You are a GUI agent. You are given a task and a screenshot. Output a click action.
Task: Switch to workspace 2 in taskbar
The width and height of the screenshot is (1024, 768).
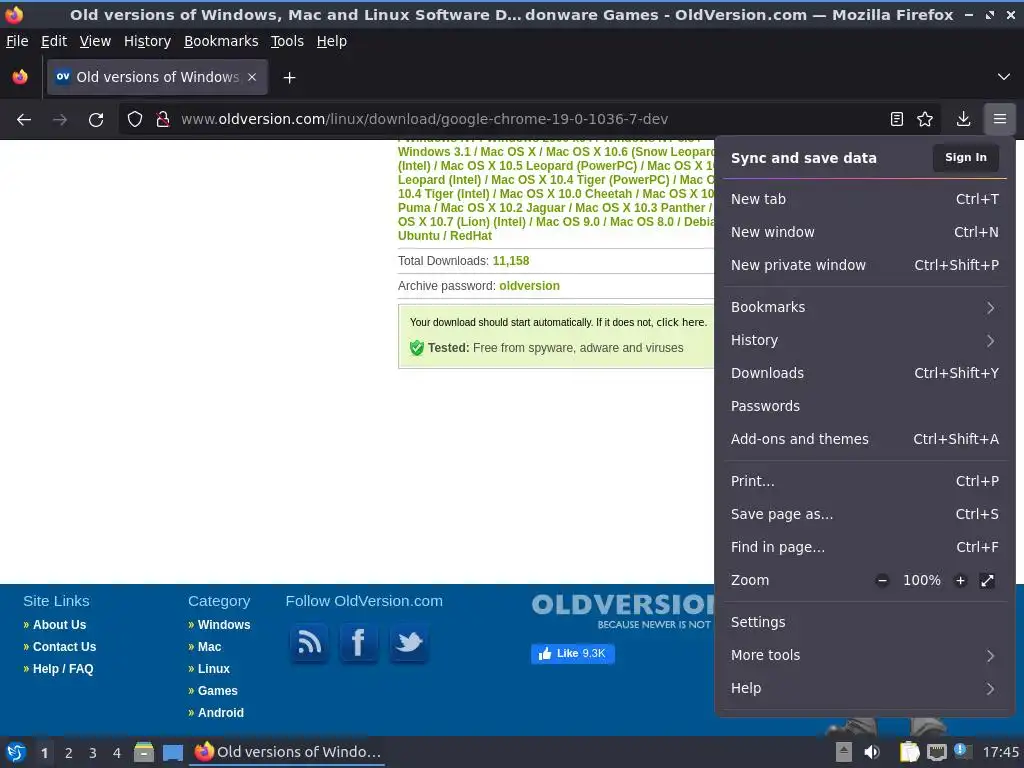pos(69,753)
